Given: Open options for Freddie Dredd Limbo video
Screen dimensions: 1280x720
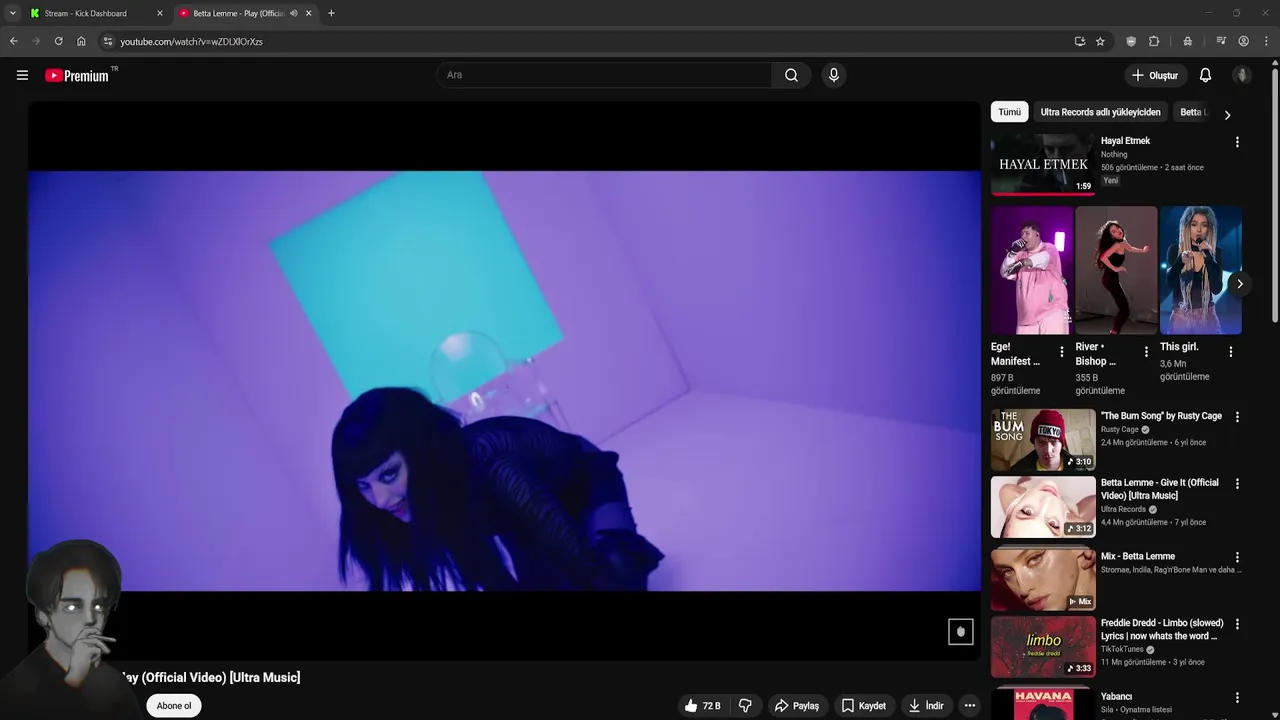Looking at the screenshot, I should tap(1237, 624).
